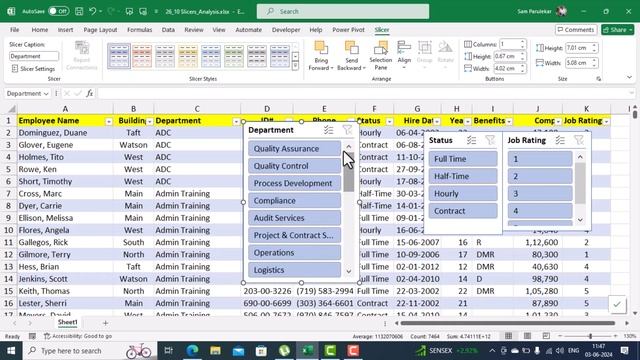
Task: Open the Selection Pane
Action: point(380,56)
